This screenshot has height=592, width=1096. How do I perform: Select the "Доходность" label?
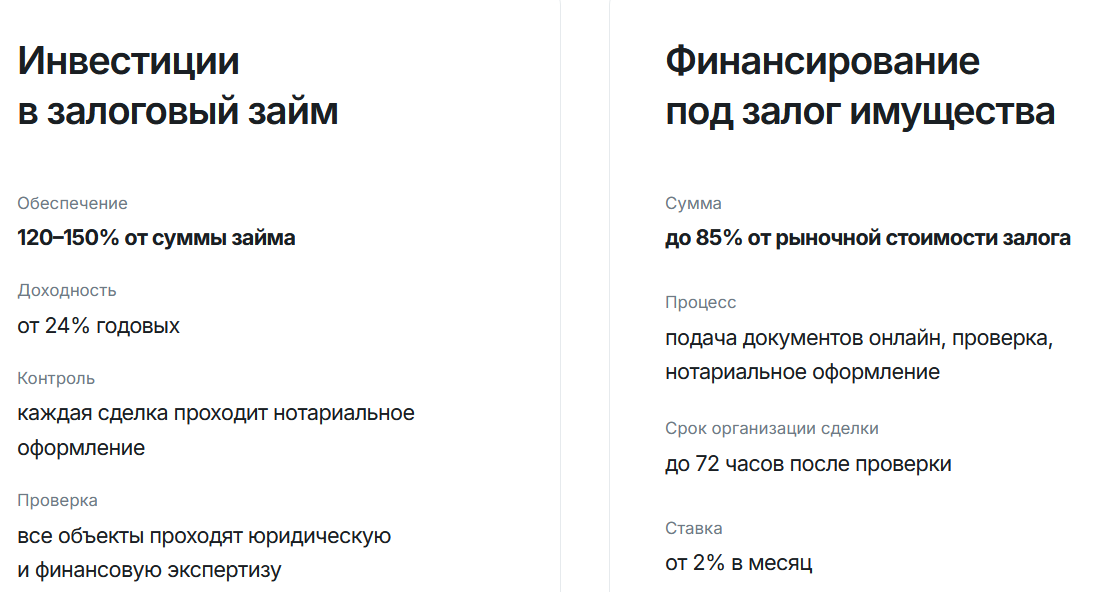click(x=67, y=290)
